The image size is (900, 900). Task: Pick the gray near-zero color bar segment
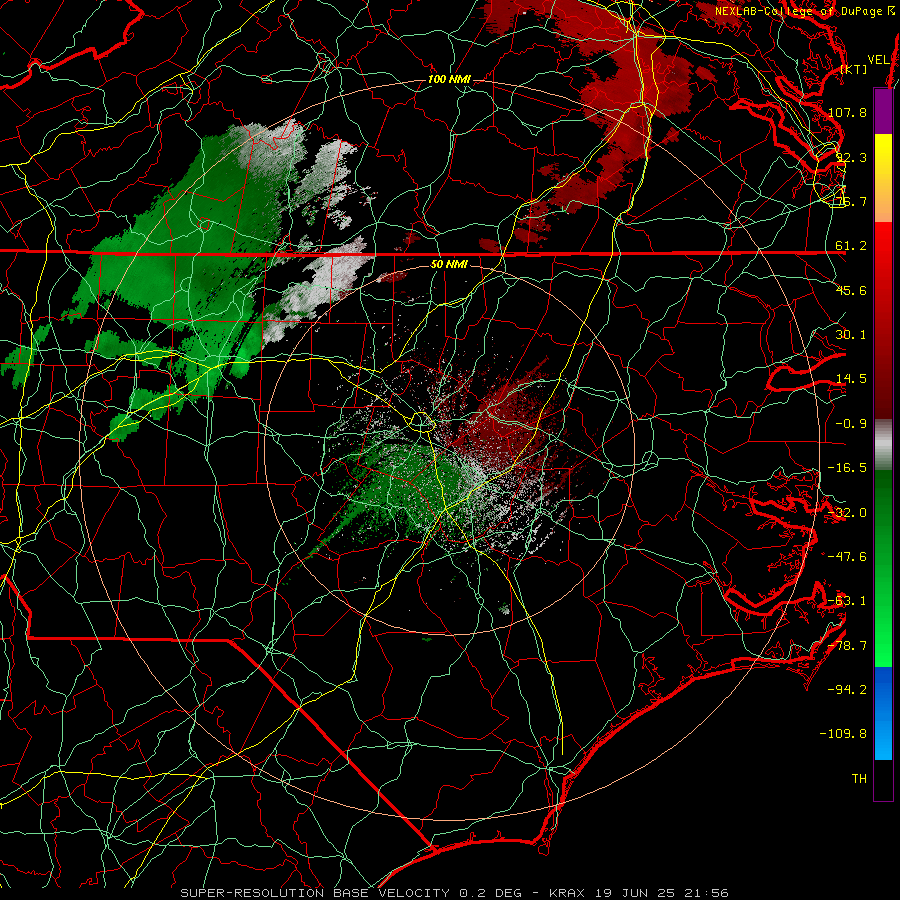click(883, 445)
